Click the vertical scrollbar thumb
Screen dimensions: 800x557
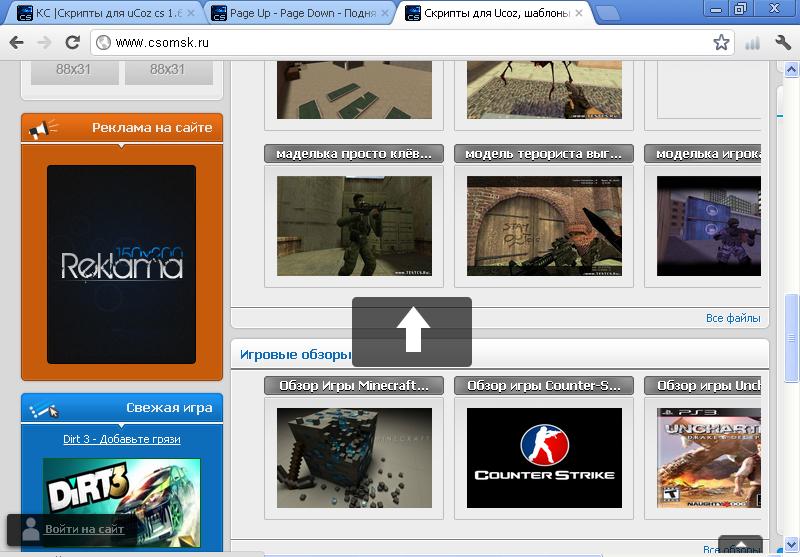792,338
